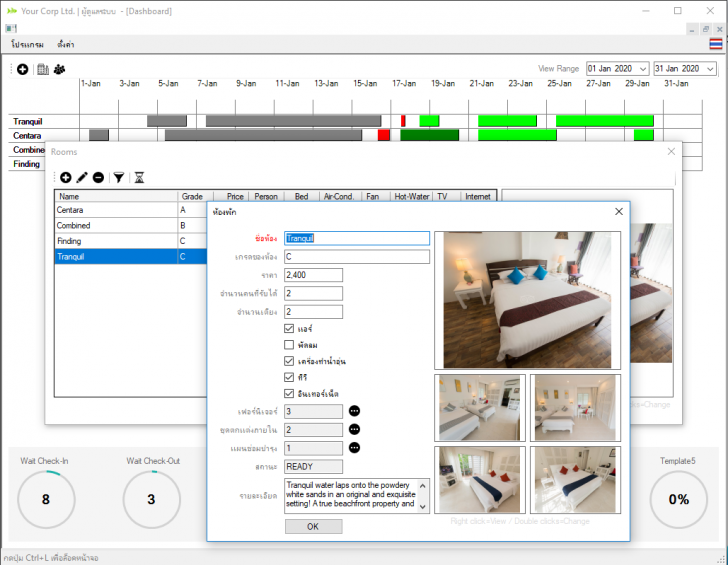Open furniture details ellipsis button beside value 3
The height and width of the screenshot is (565, 728).
(x=354, y=411)
